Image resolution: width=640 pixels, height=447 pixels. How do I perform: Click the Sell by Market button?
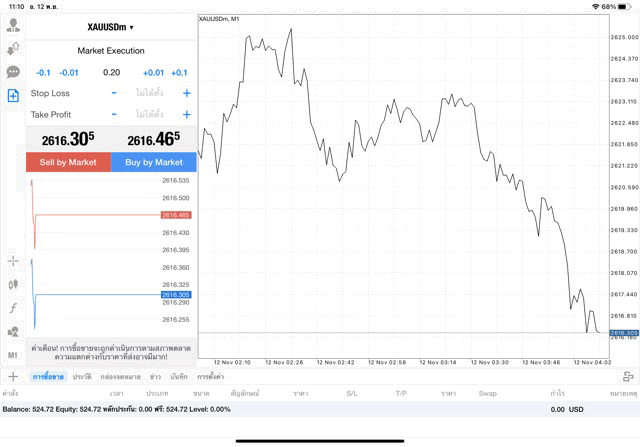click(68, 162)
